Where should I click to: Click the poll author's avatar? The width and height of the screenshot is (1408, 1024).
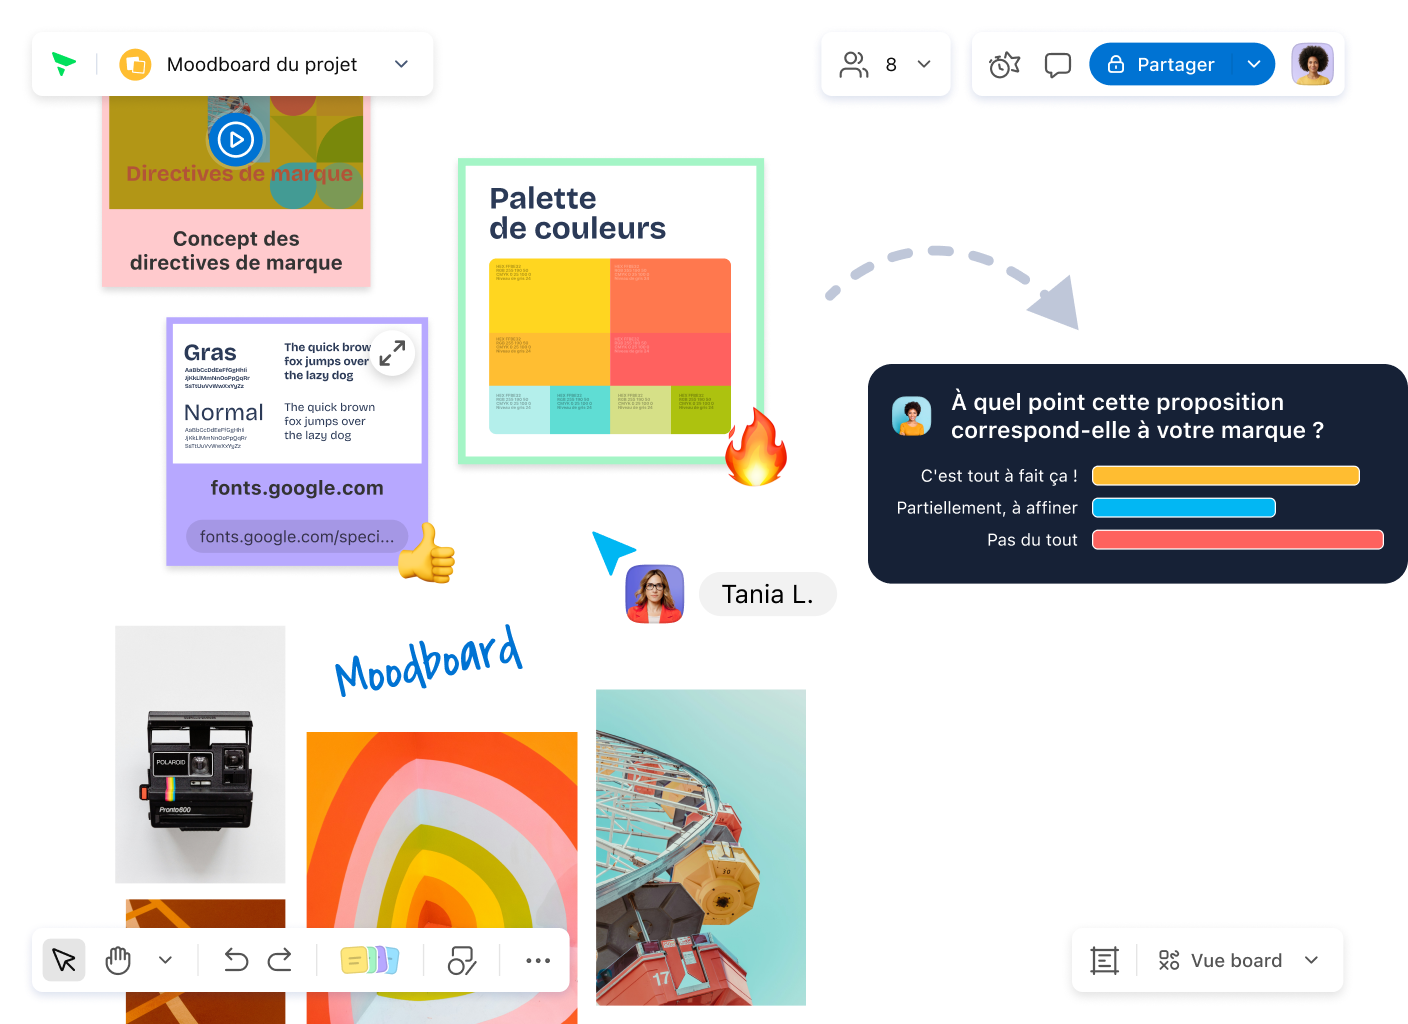tap(912, 416)
